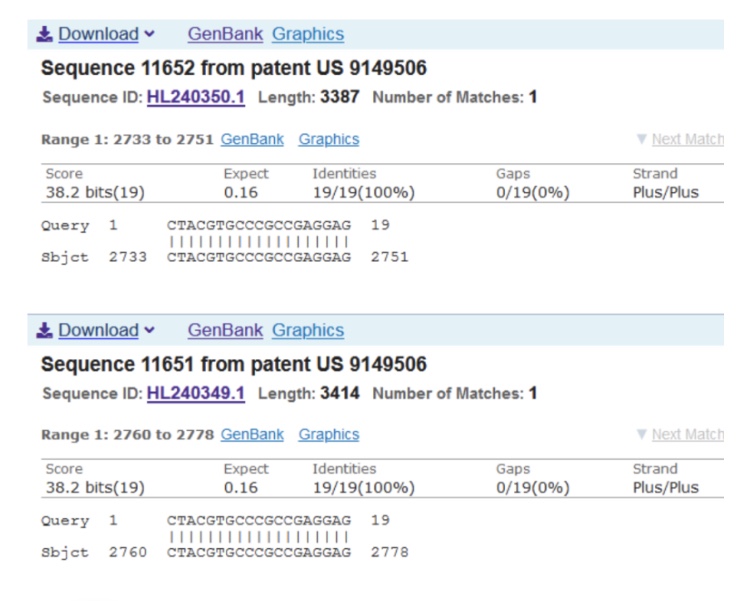This screenshot has width=750, height=601.
Task: Go to Next Match text in Sequence 11651
Action: coord(687,435)
